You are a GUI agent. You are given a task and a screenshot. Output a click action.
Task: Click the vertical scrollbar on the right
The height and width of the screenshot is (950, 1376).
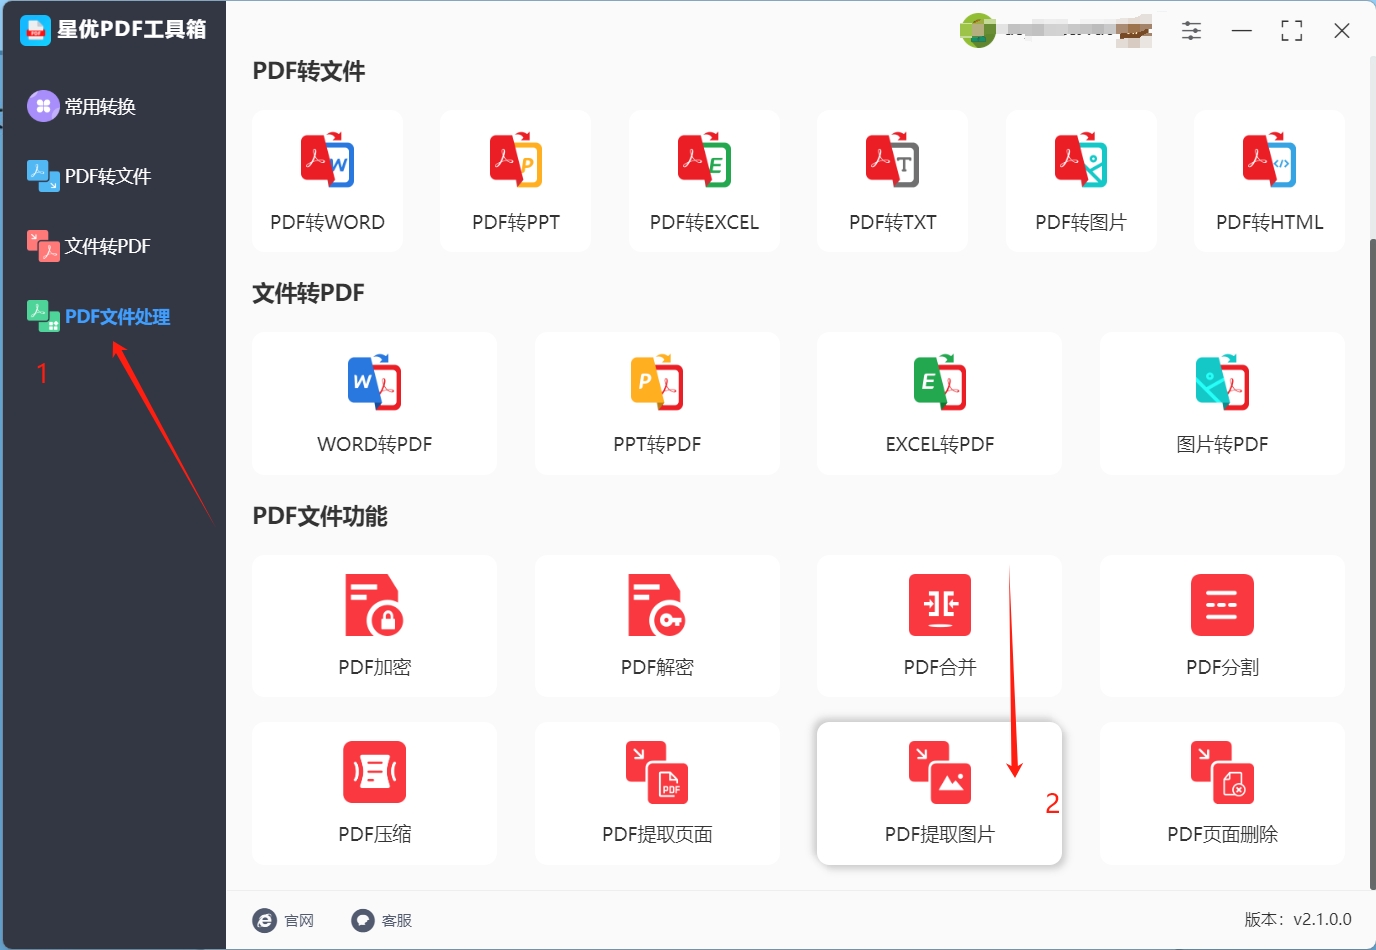pyautogui.click(x=1372, y=563)
